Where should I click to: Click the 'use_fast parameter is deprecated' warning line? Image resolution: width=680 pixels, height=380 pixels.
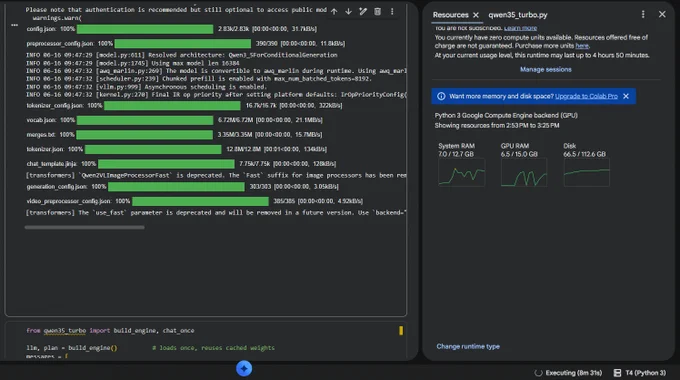pos(216,213)
